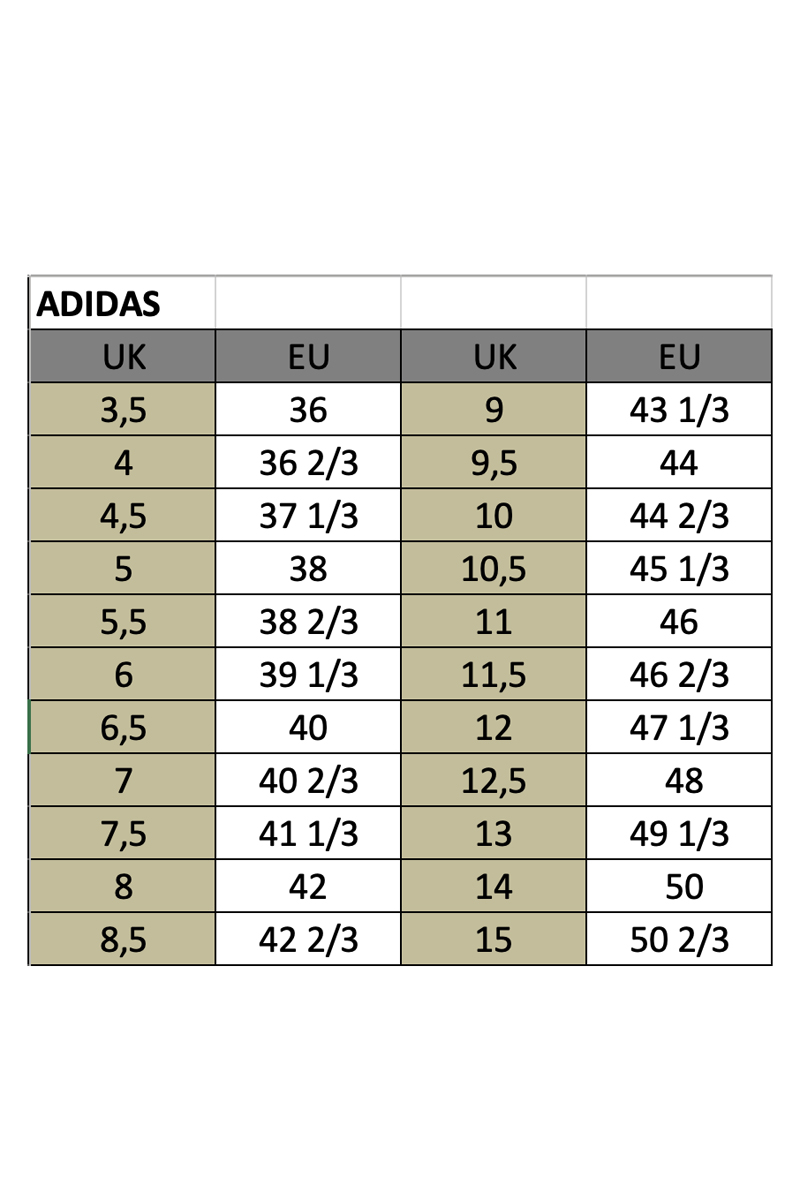Select the EU 50 2/3 cell

679,939
